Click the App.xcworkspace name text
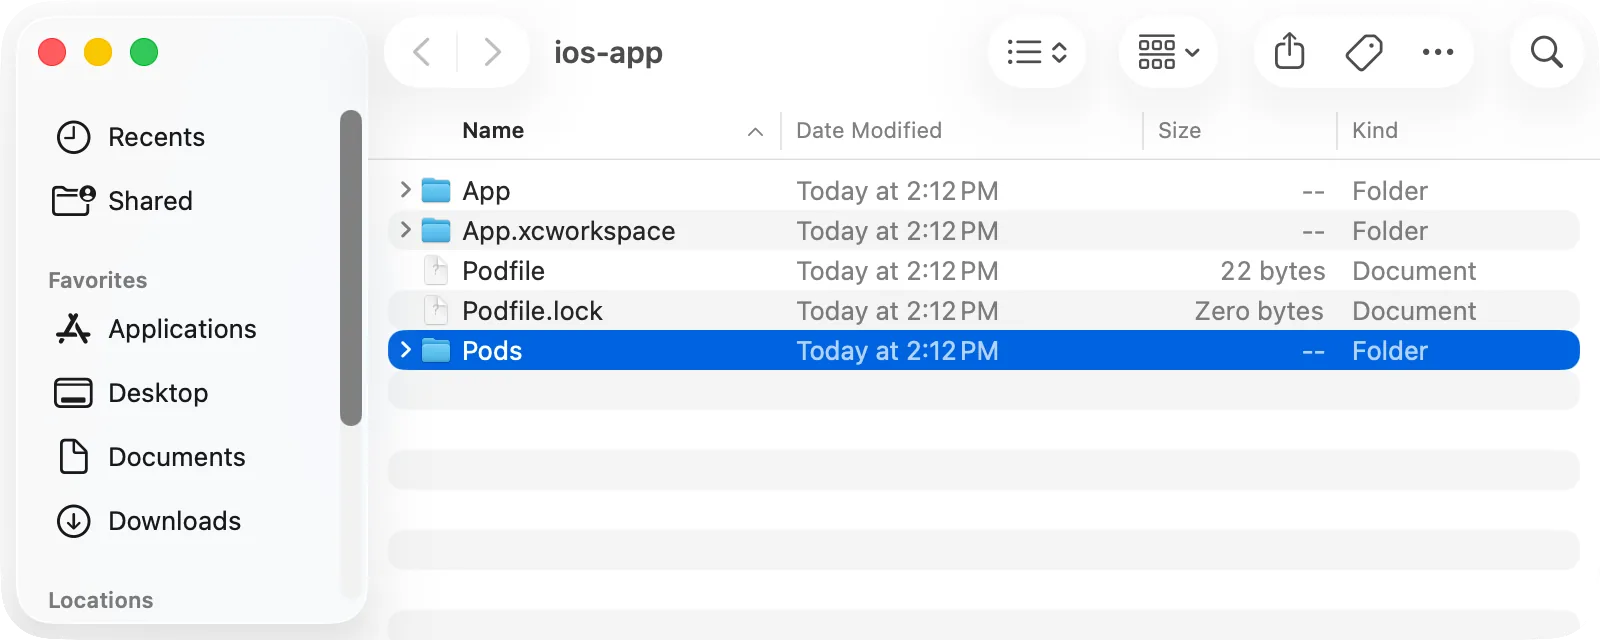The image size is (1600, 640). click(x=568, y=231)
